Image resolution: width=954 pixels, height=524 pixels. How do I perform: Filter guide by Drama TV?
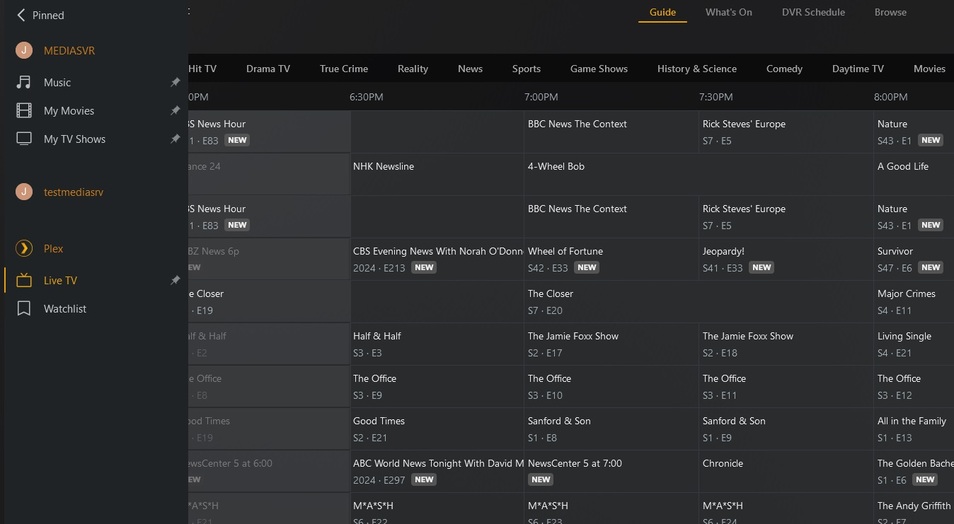coord(268,69)
